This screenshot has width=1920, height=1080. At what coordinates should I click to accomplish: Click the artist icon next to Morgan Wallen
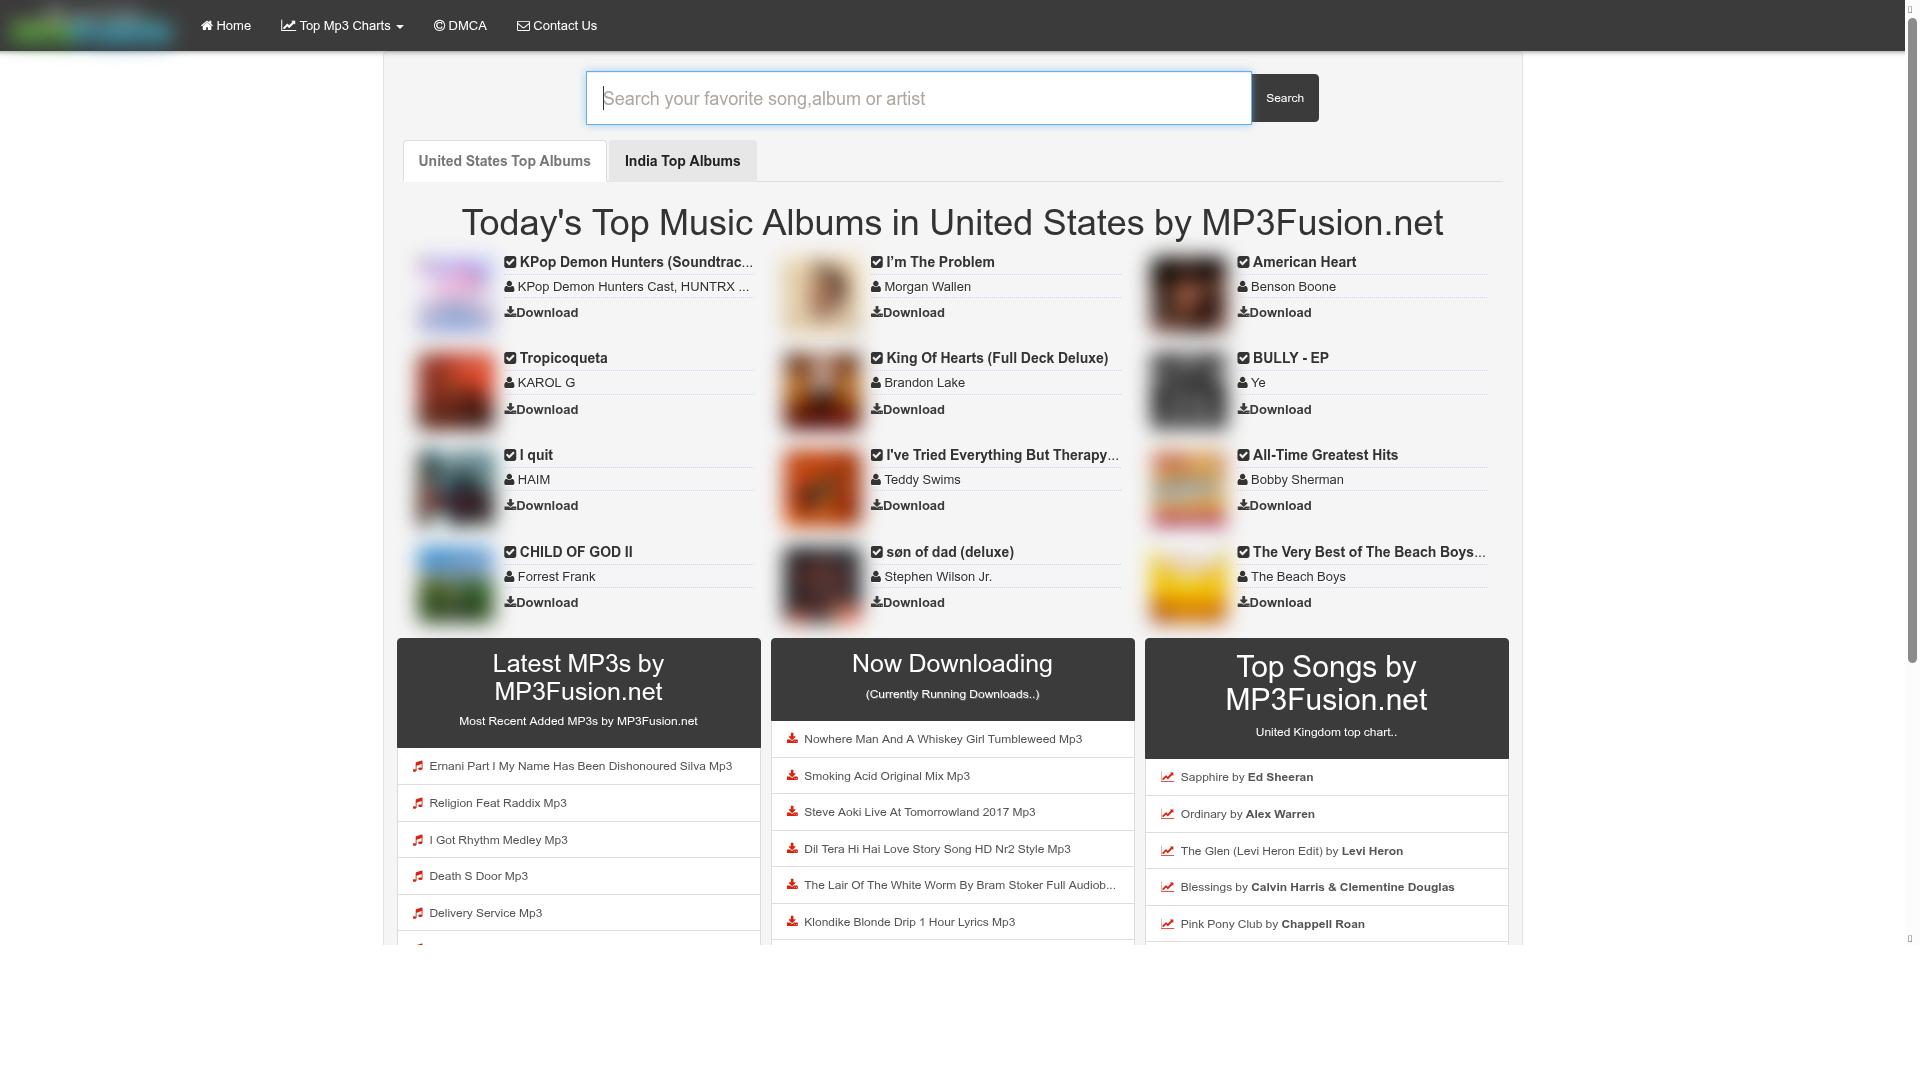click(x=877, y=286)
